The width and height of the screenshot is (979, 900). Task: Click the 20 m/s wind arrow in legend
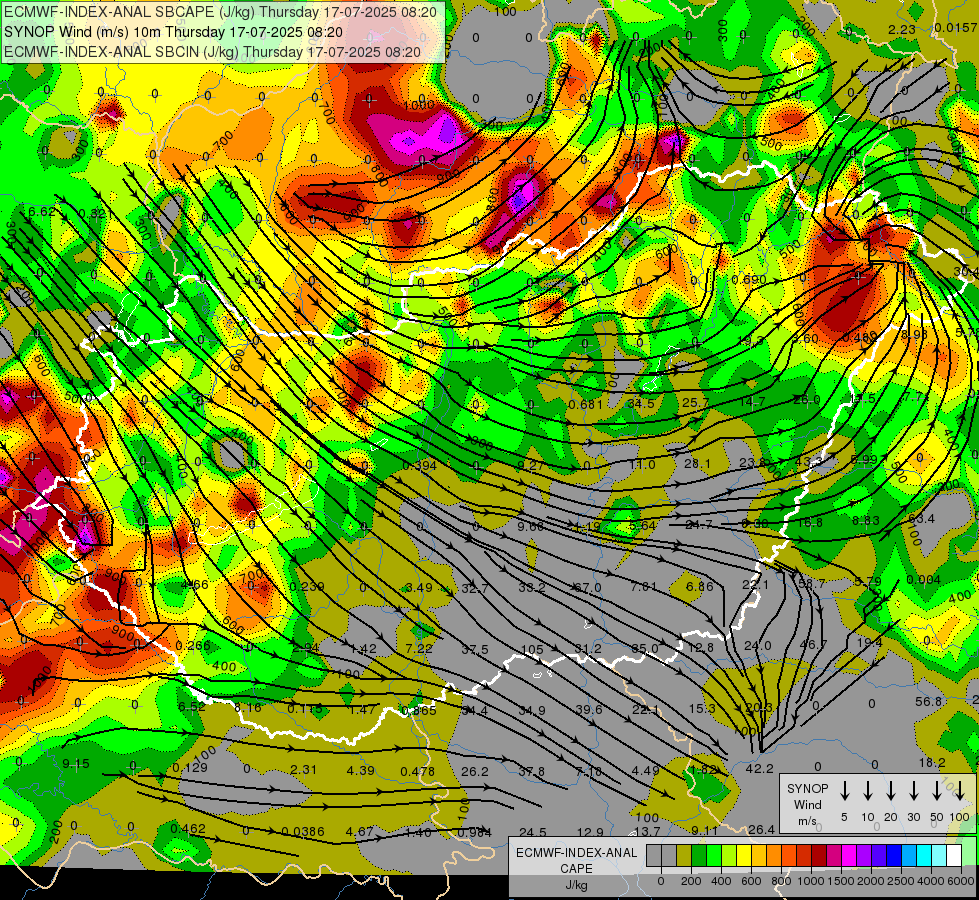click(x=890, y=791)
